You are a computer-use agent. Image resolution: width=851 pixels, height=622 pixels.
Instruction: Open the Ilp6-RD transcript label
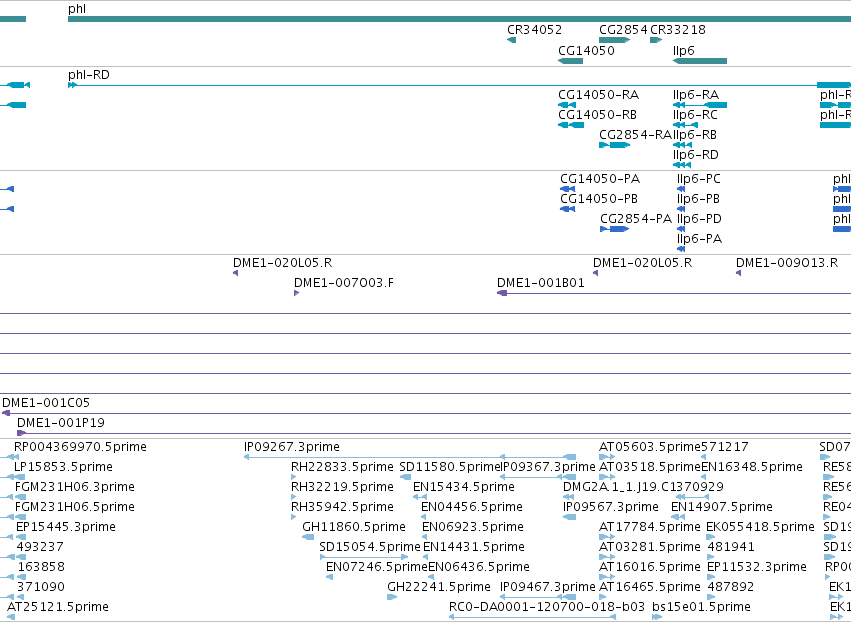(696, 155)
